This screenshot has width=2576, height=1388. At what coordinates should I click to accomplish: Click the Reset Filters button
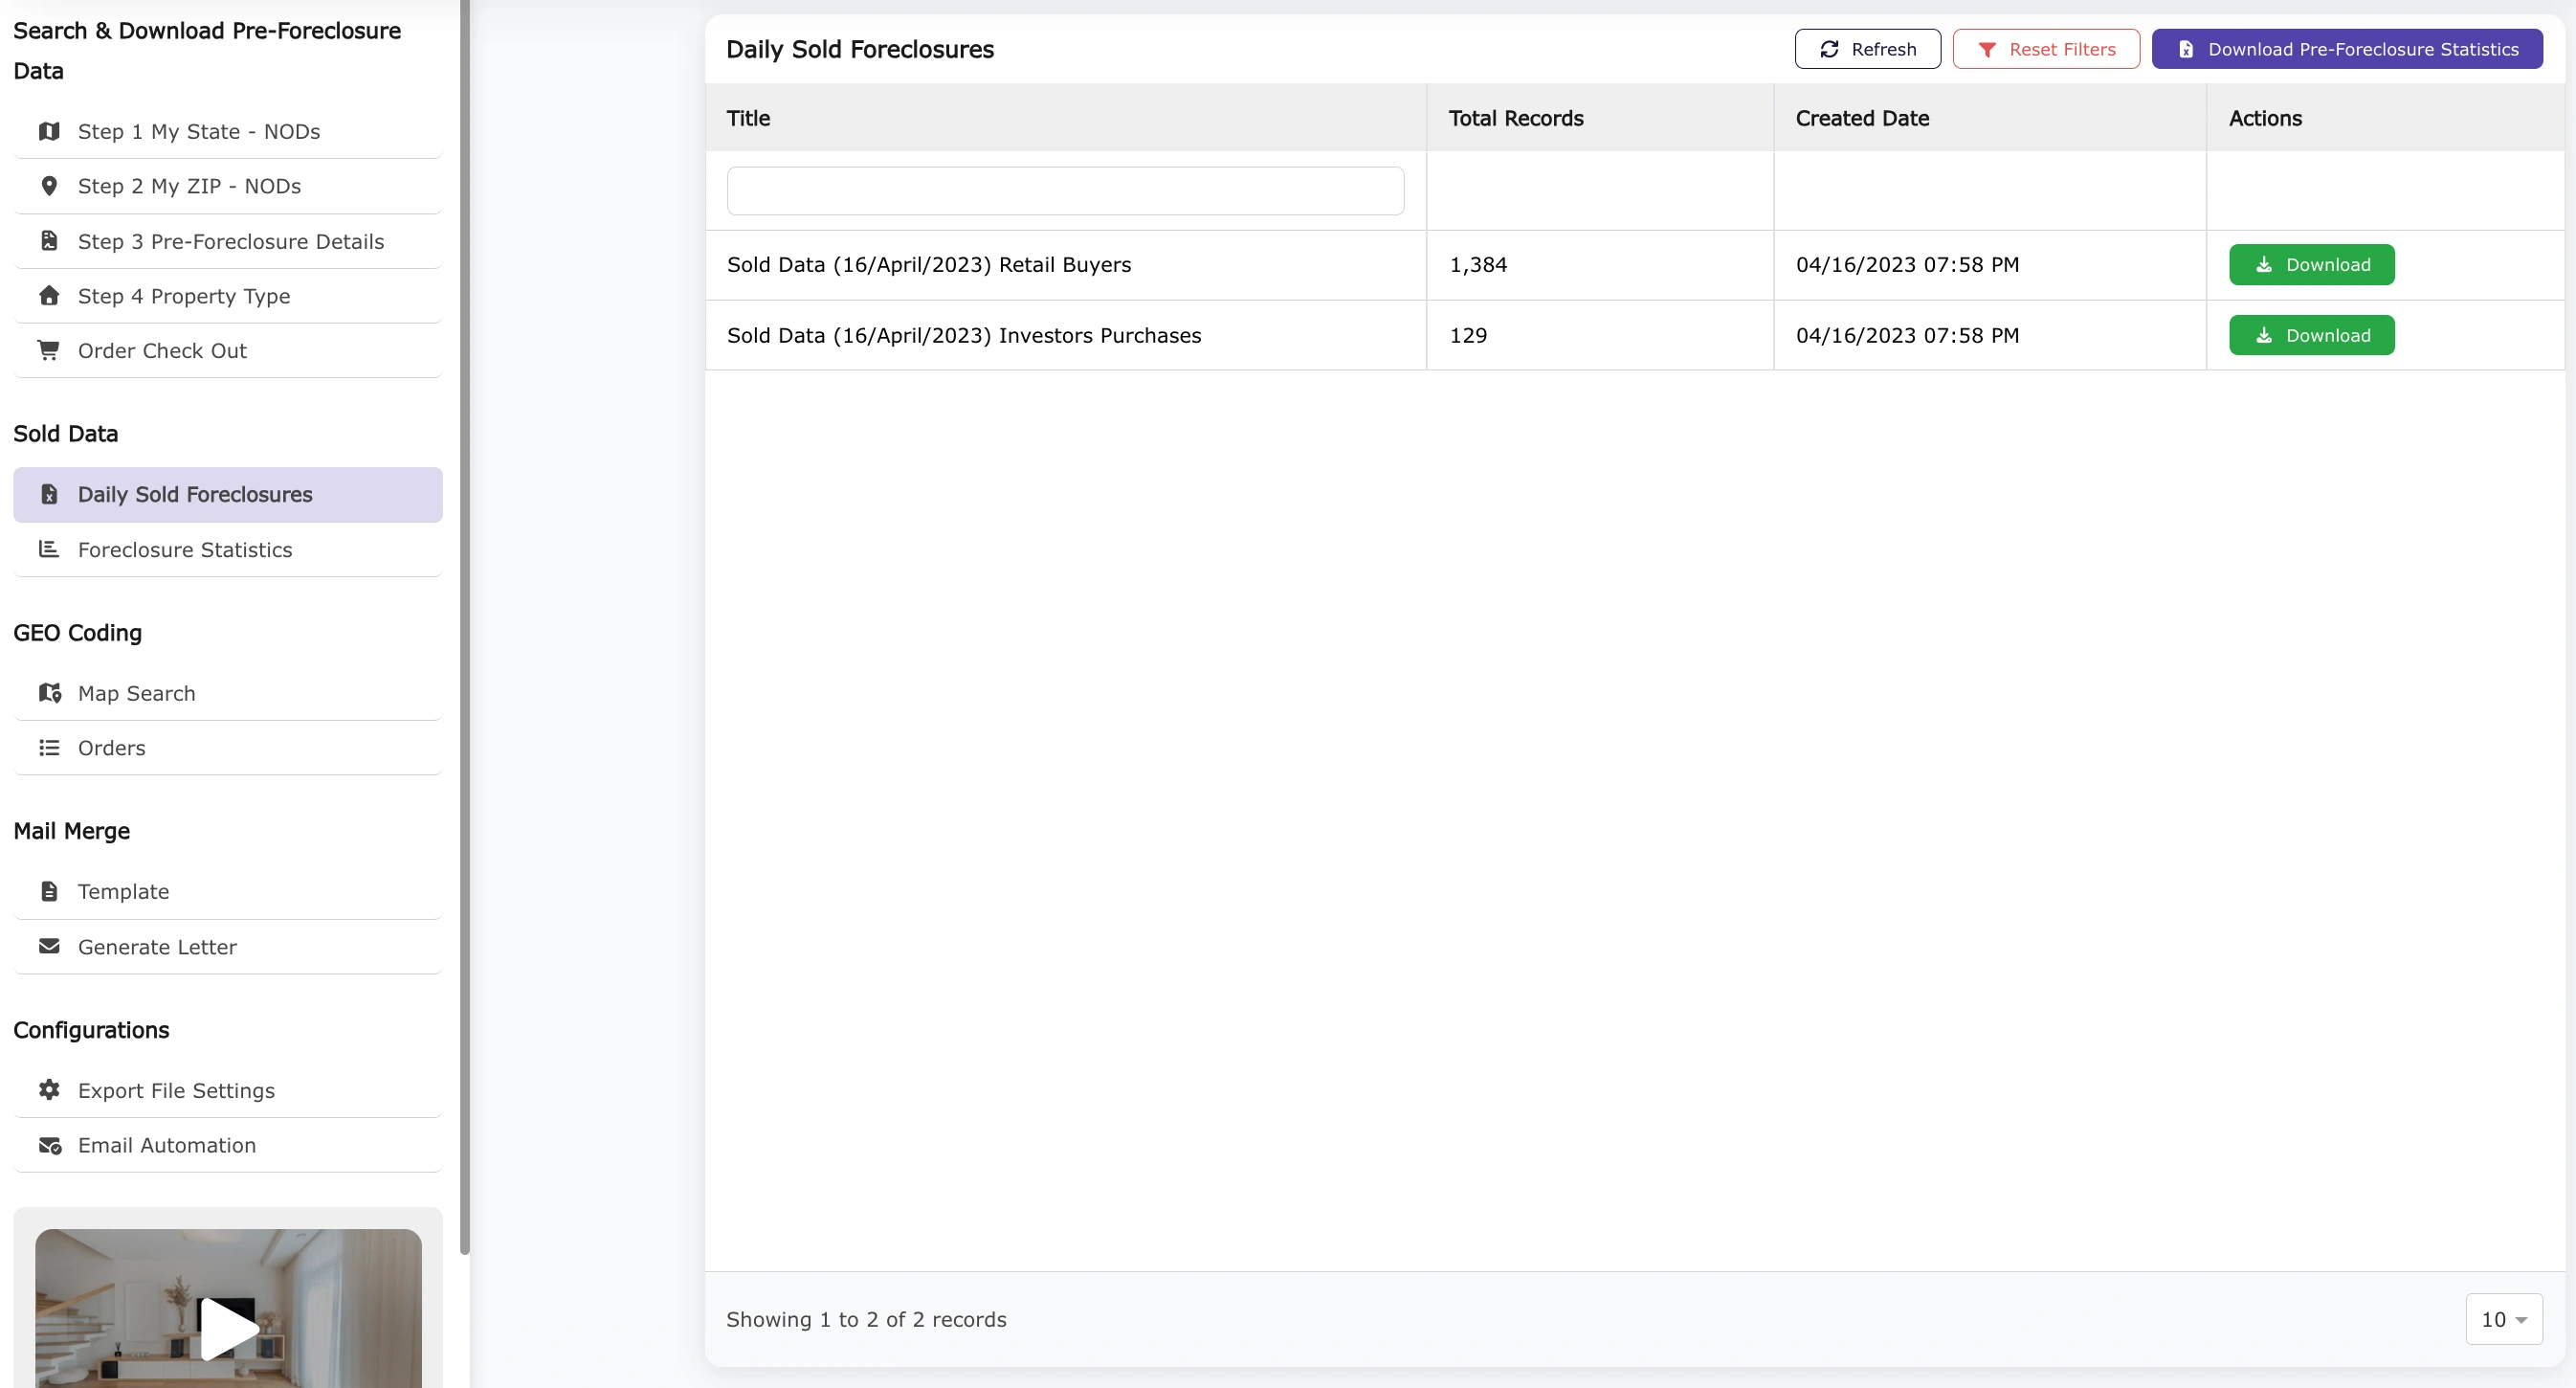click(2045, 49)
